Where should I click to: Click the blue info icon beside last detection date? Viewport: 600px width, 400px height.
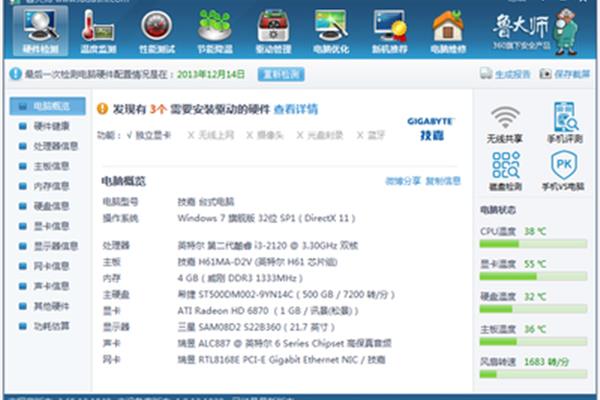pyautogui.click(x=15, y=74)
